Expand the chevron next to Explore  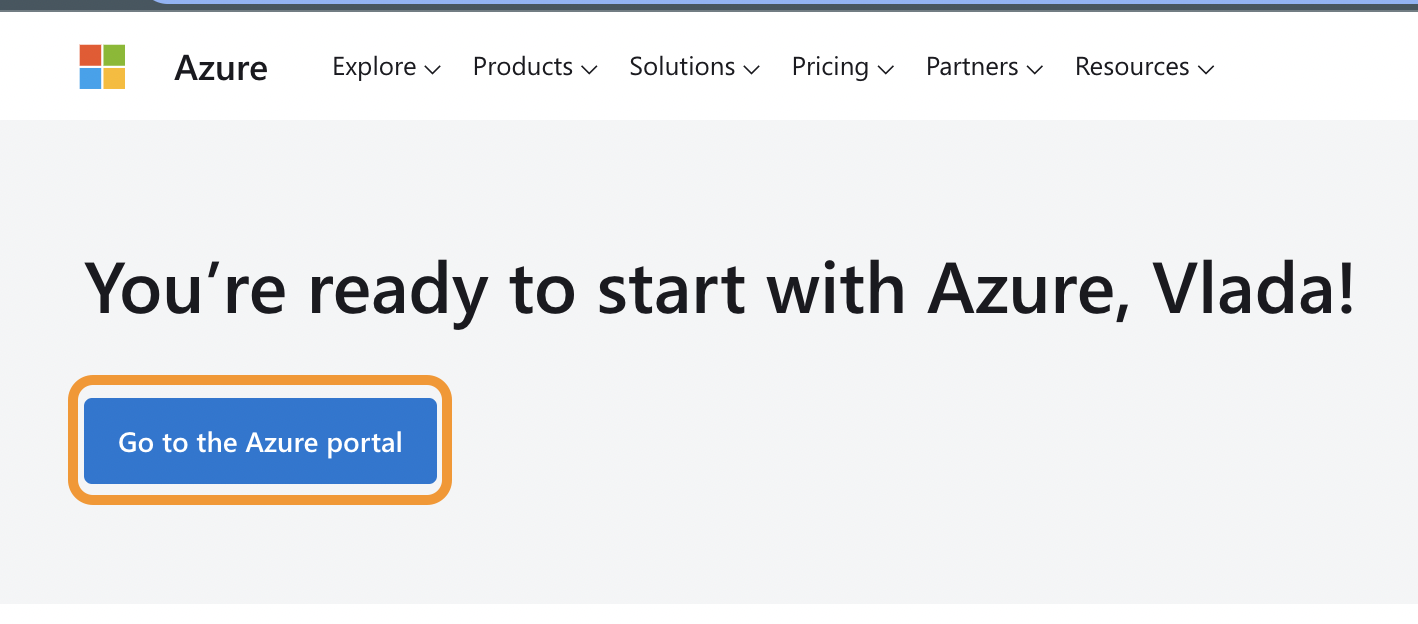(433, 70)
